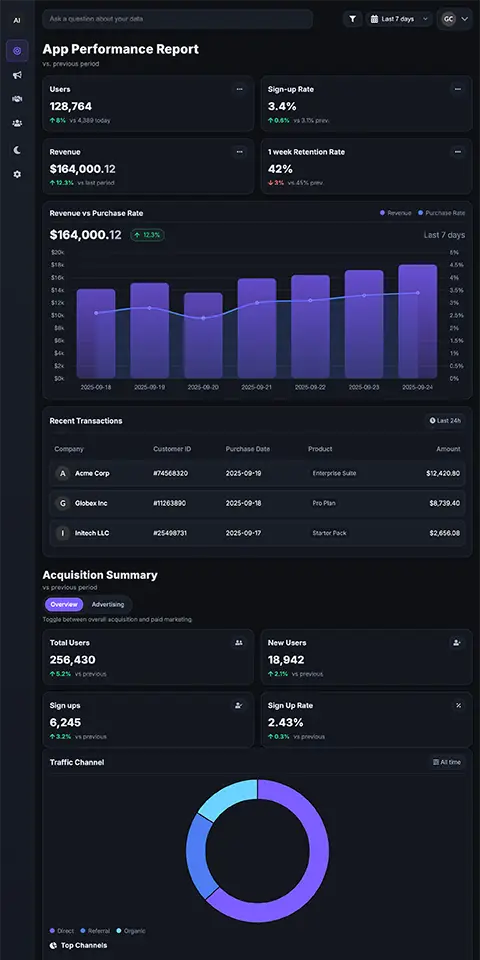The width and height of the screenshot is (480, 960).
Task: Select customer ID #74568320
Action: [x=170, y=473]
